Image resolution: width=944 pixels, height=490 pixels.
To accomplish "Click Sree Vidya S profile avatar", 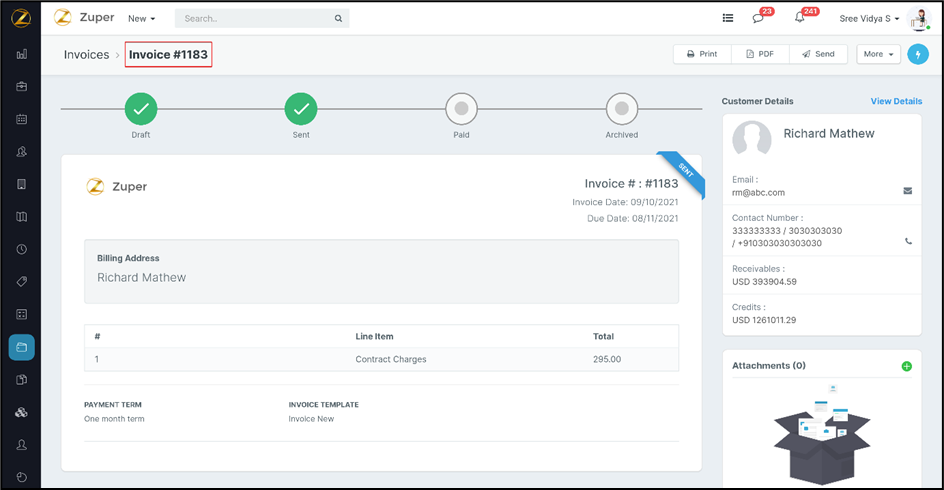I will click(919, 19).
